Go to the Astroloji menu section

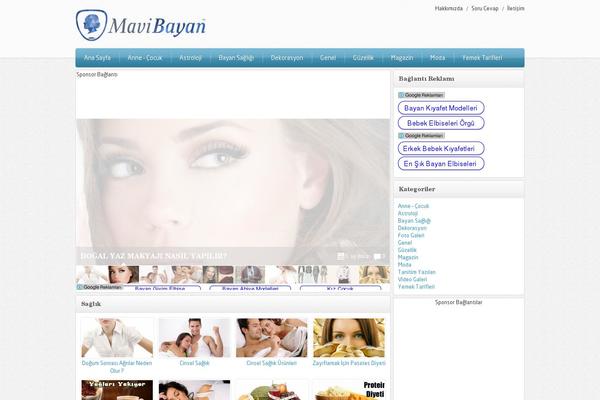click(191, 58)
